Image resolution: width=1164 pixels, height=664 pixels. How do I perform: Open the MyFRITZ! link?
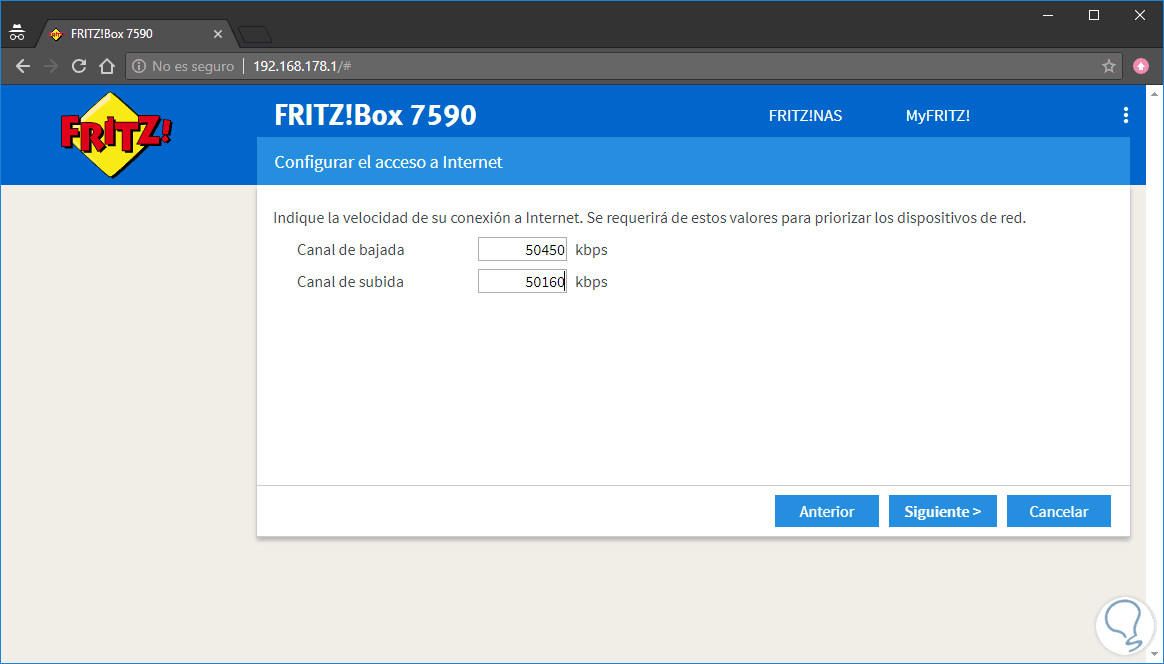pos(938,116)
